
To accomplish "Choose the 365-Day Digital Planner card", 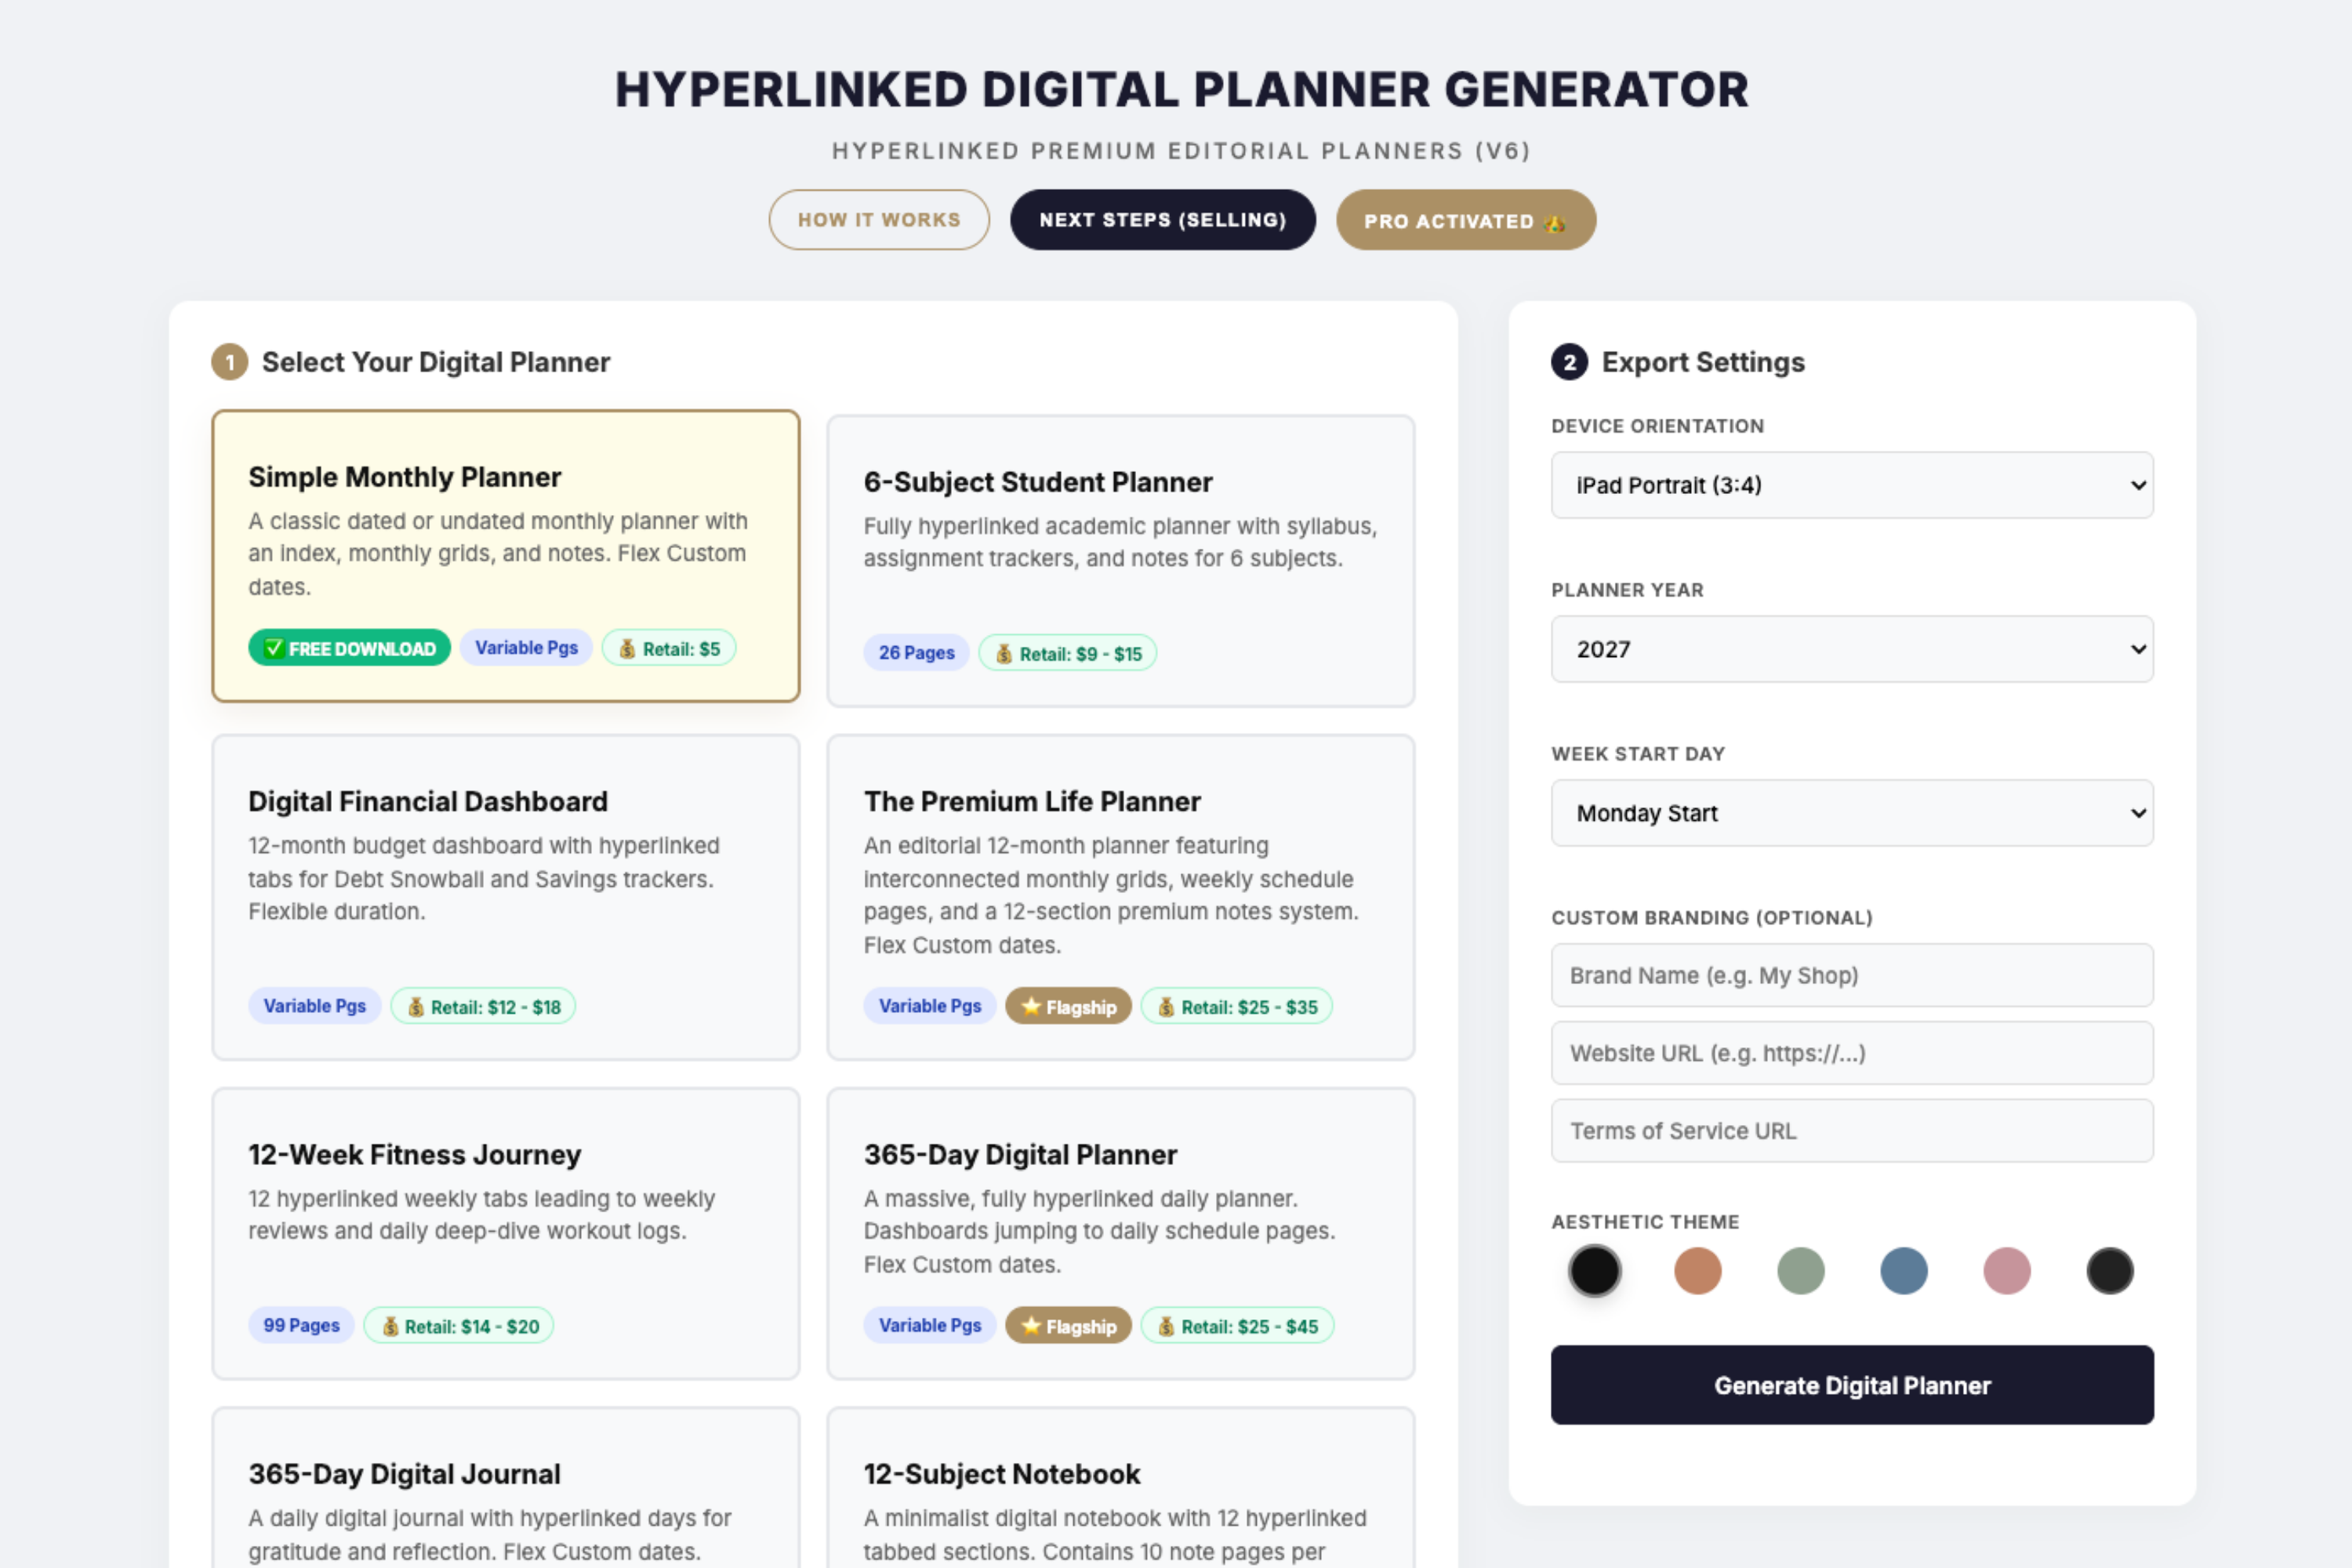I will click(1121, 1234).
